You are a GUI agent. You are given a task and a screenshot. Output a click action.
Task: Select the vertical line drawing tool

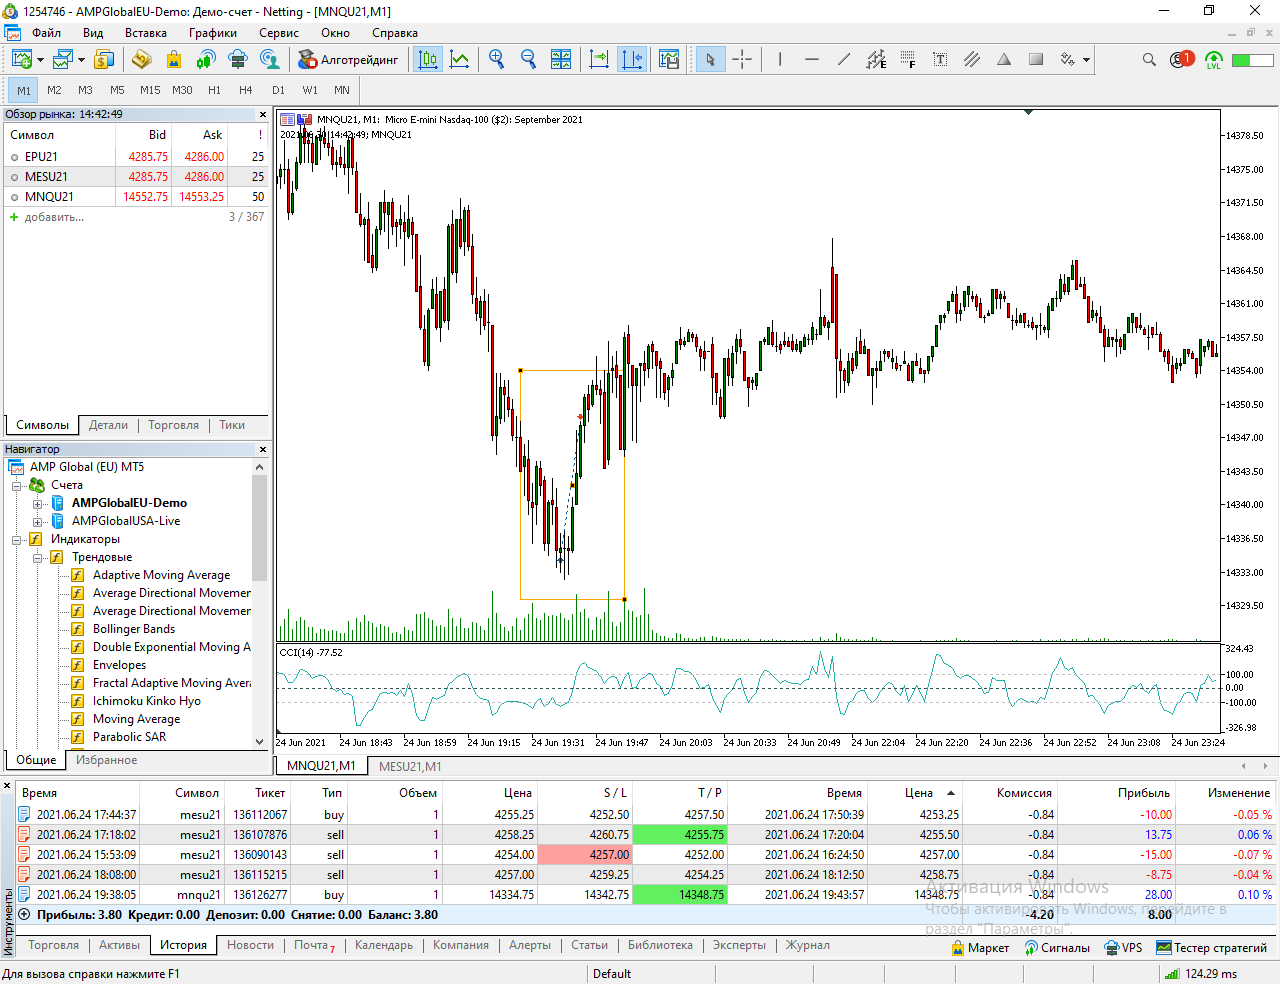click(780, 60)
